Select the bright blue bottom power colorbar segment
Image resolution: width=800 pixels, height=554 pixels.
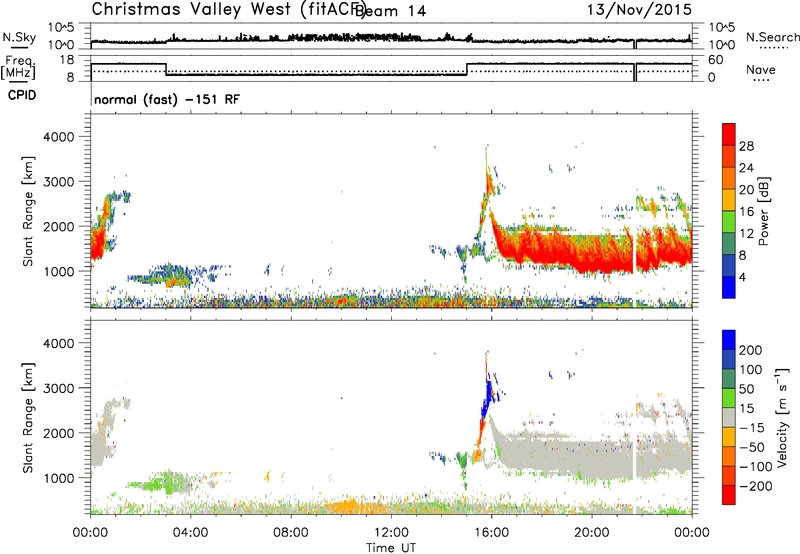click(729, 287)
